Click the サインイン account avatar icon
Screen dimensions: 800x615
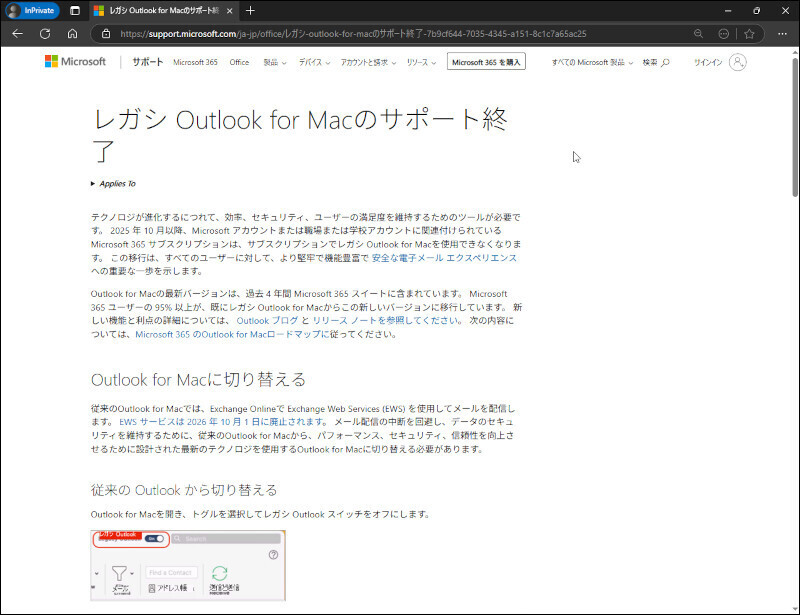click(x=738, y=62)
